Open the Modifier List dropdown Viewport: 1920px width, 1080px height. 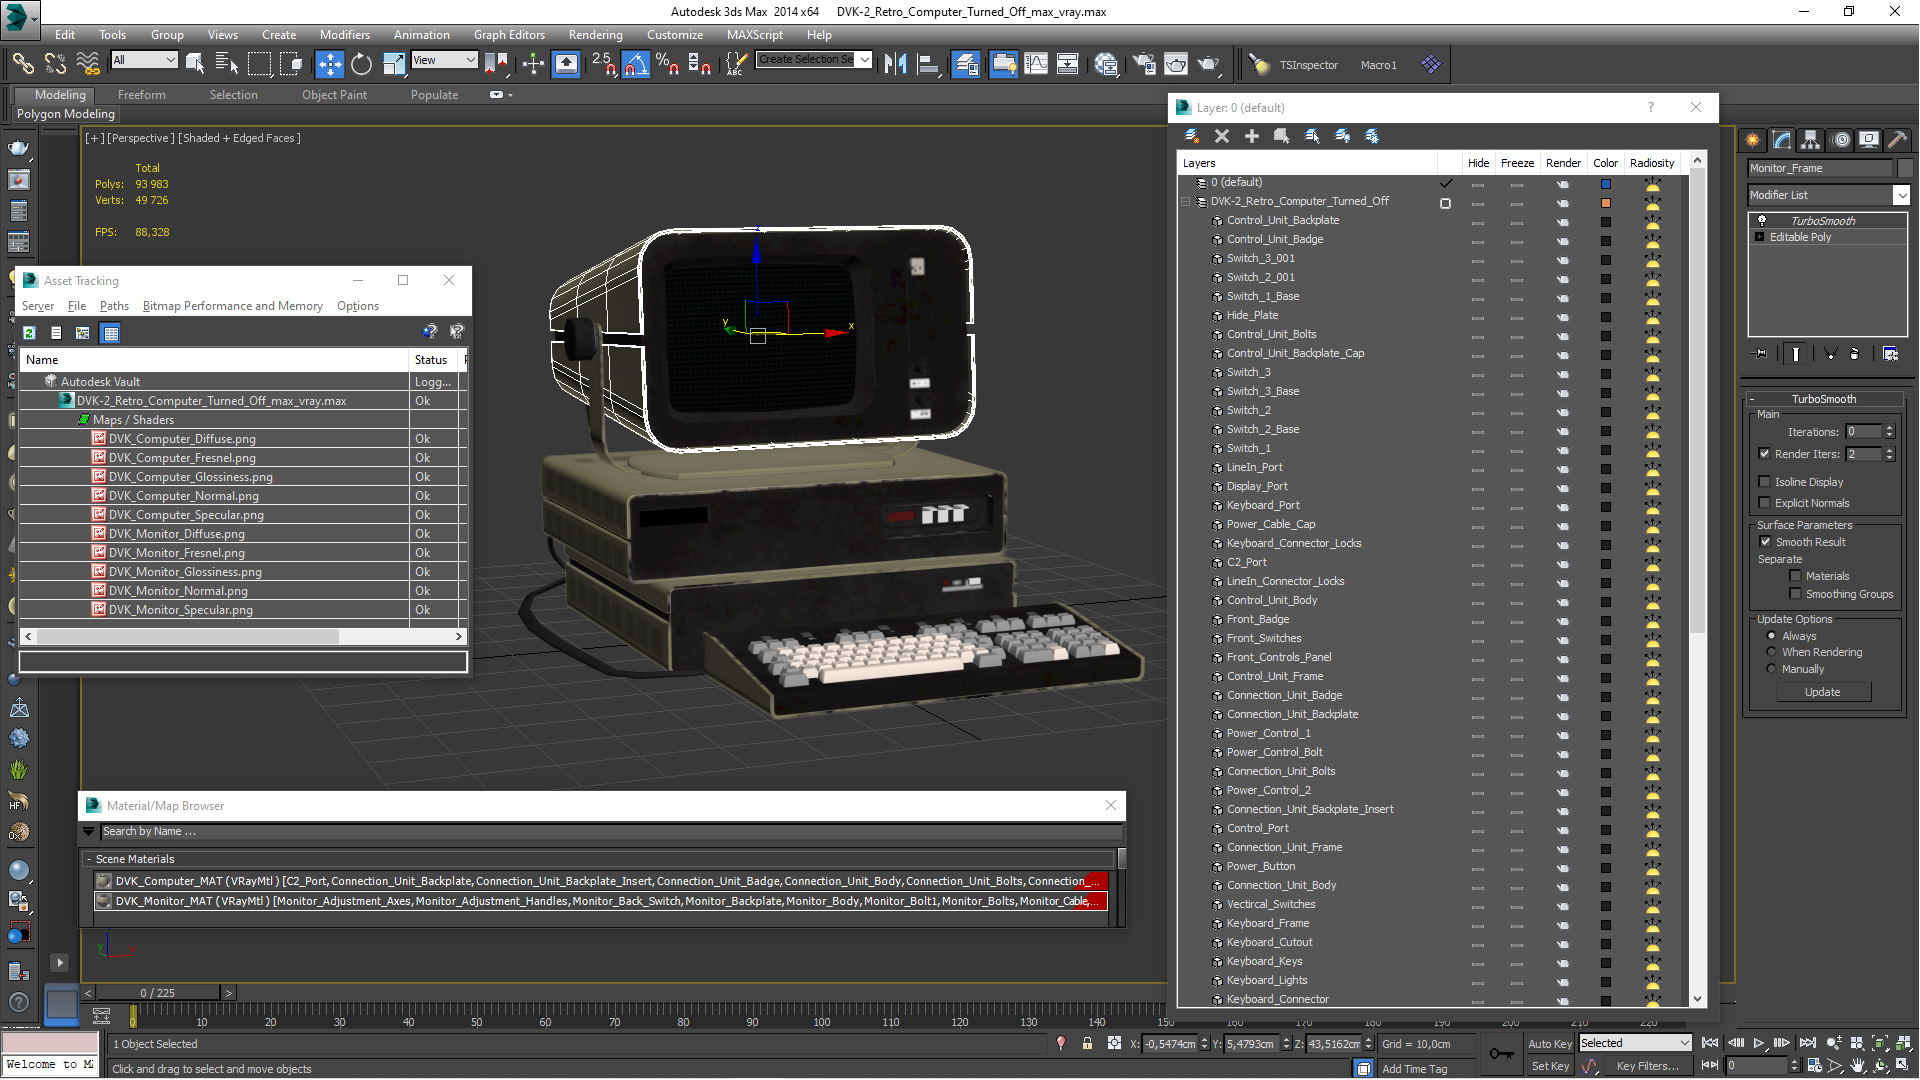coord(1828,195)
